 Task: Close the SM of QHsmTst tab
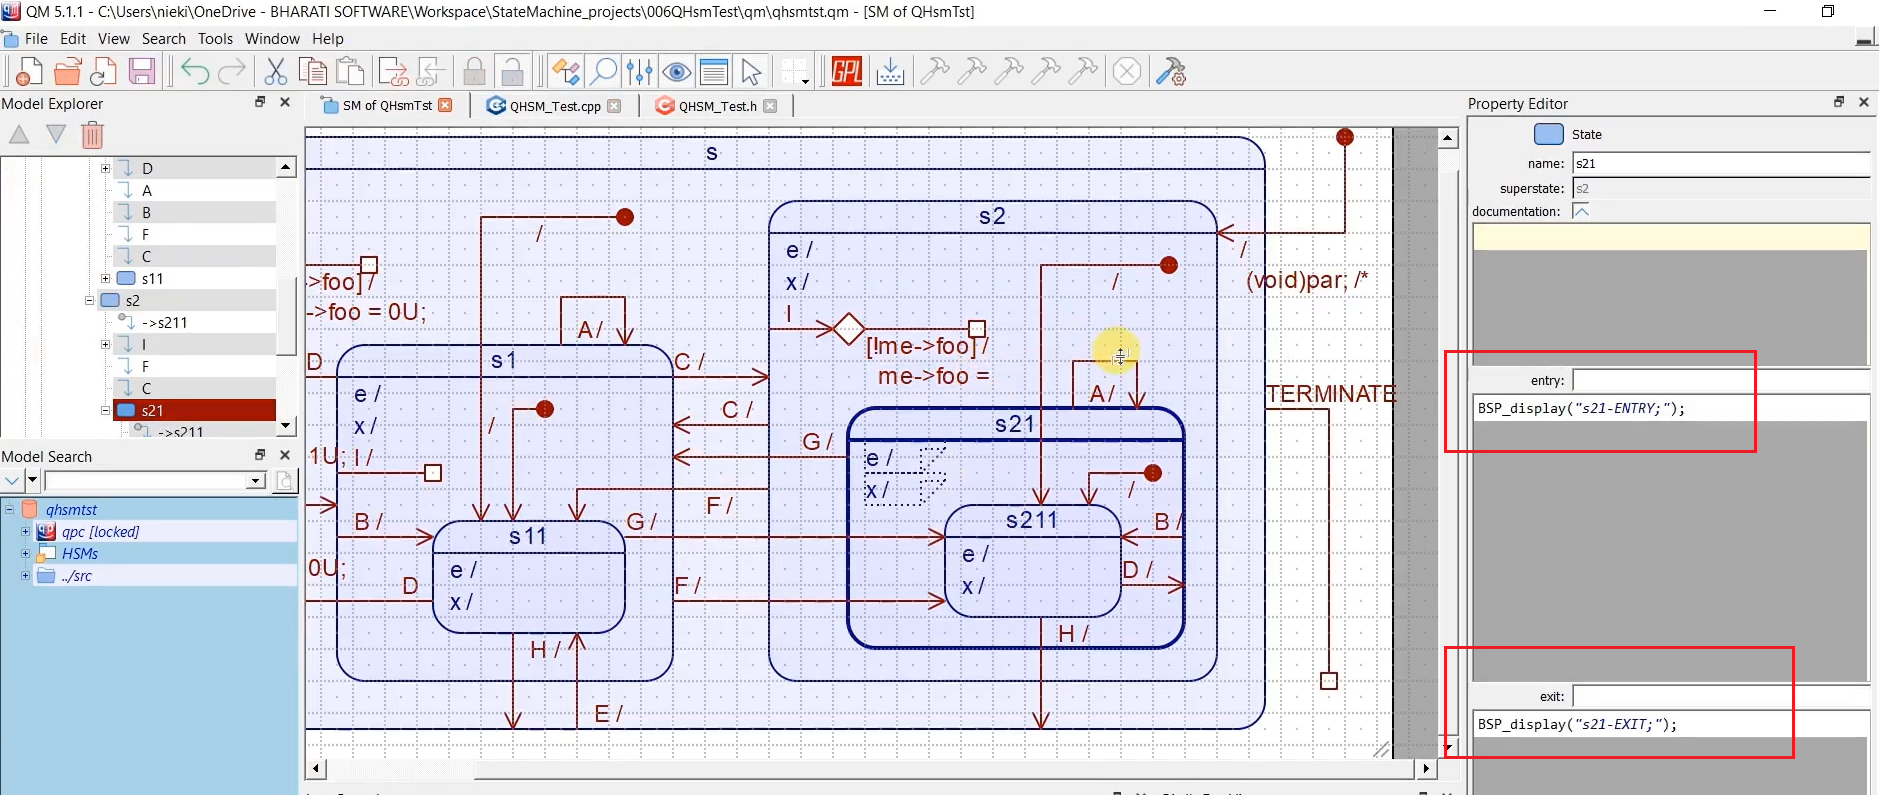click(x=445, y=105)
